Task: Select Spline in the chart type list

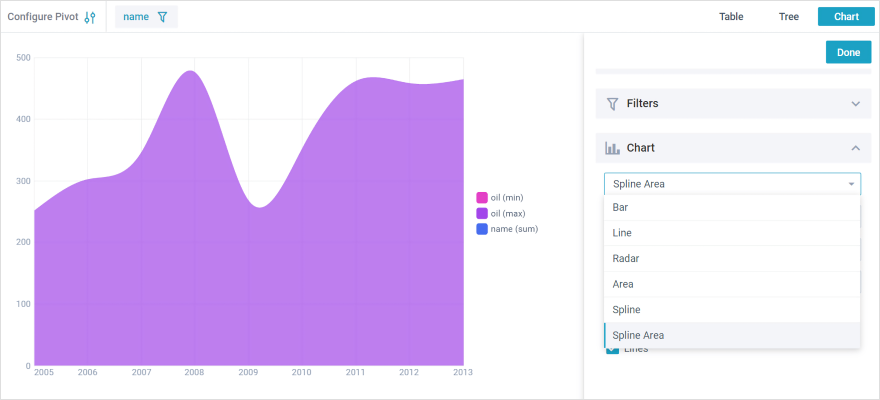Action: [x=732, y=310]
